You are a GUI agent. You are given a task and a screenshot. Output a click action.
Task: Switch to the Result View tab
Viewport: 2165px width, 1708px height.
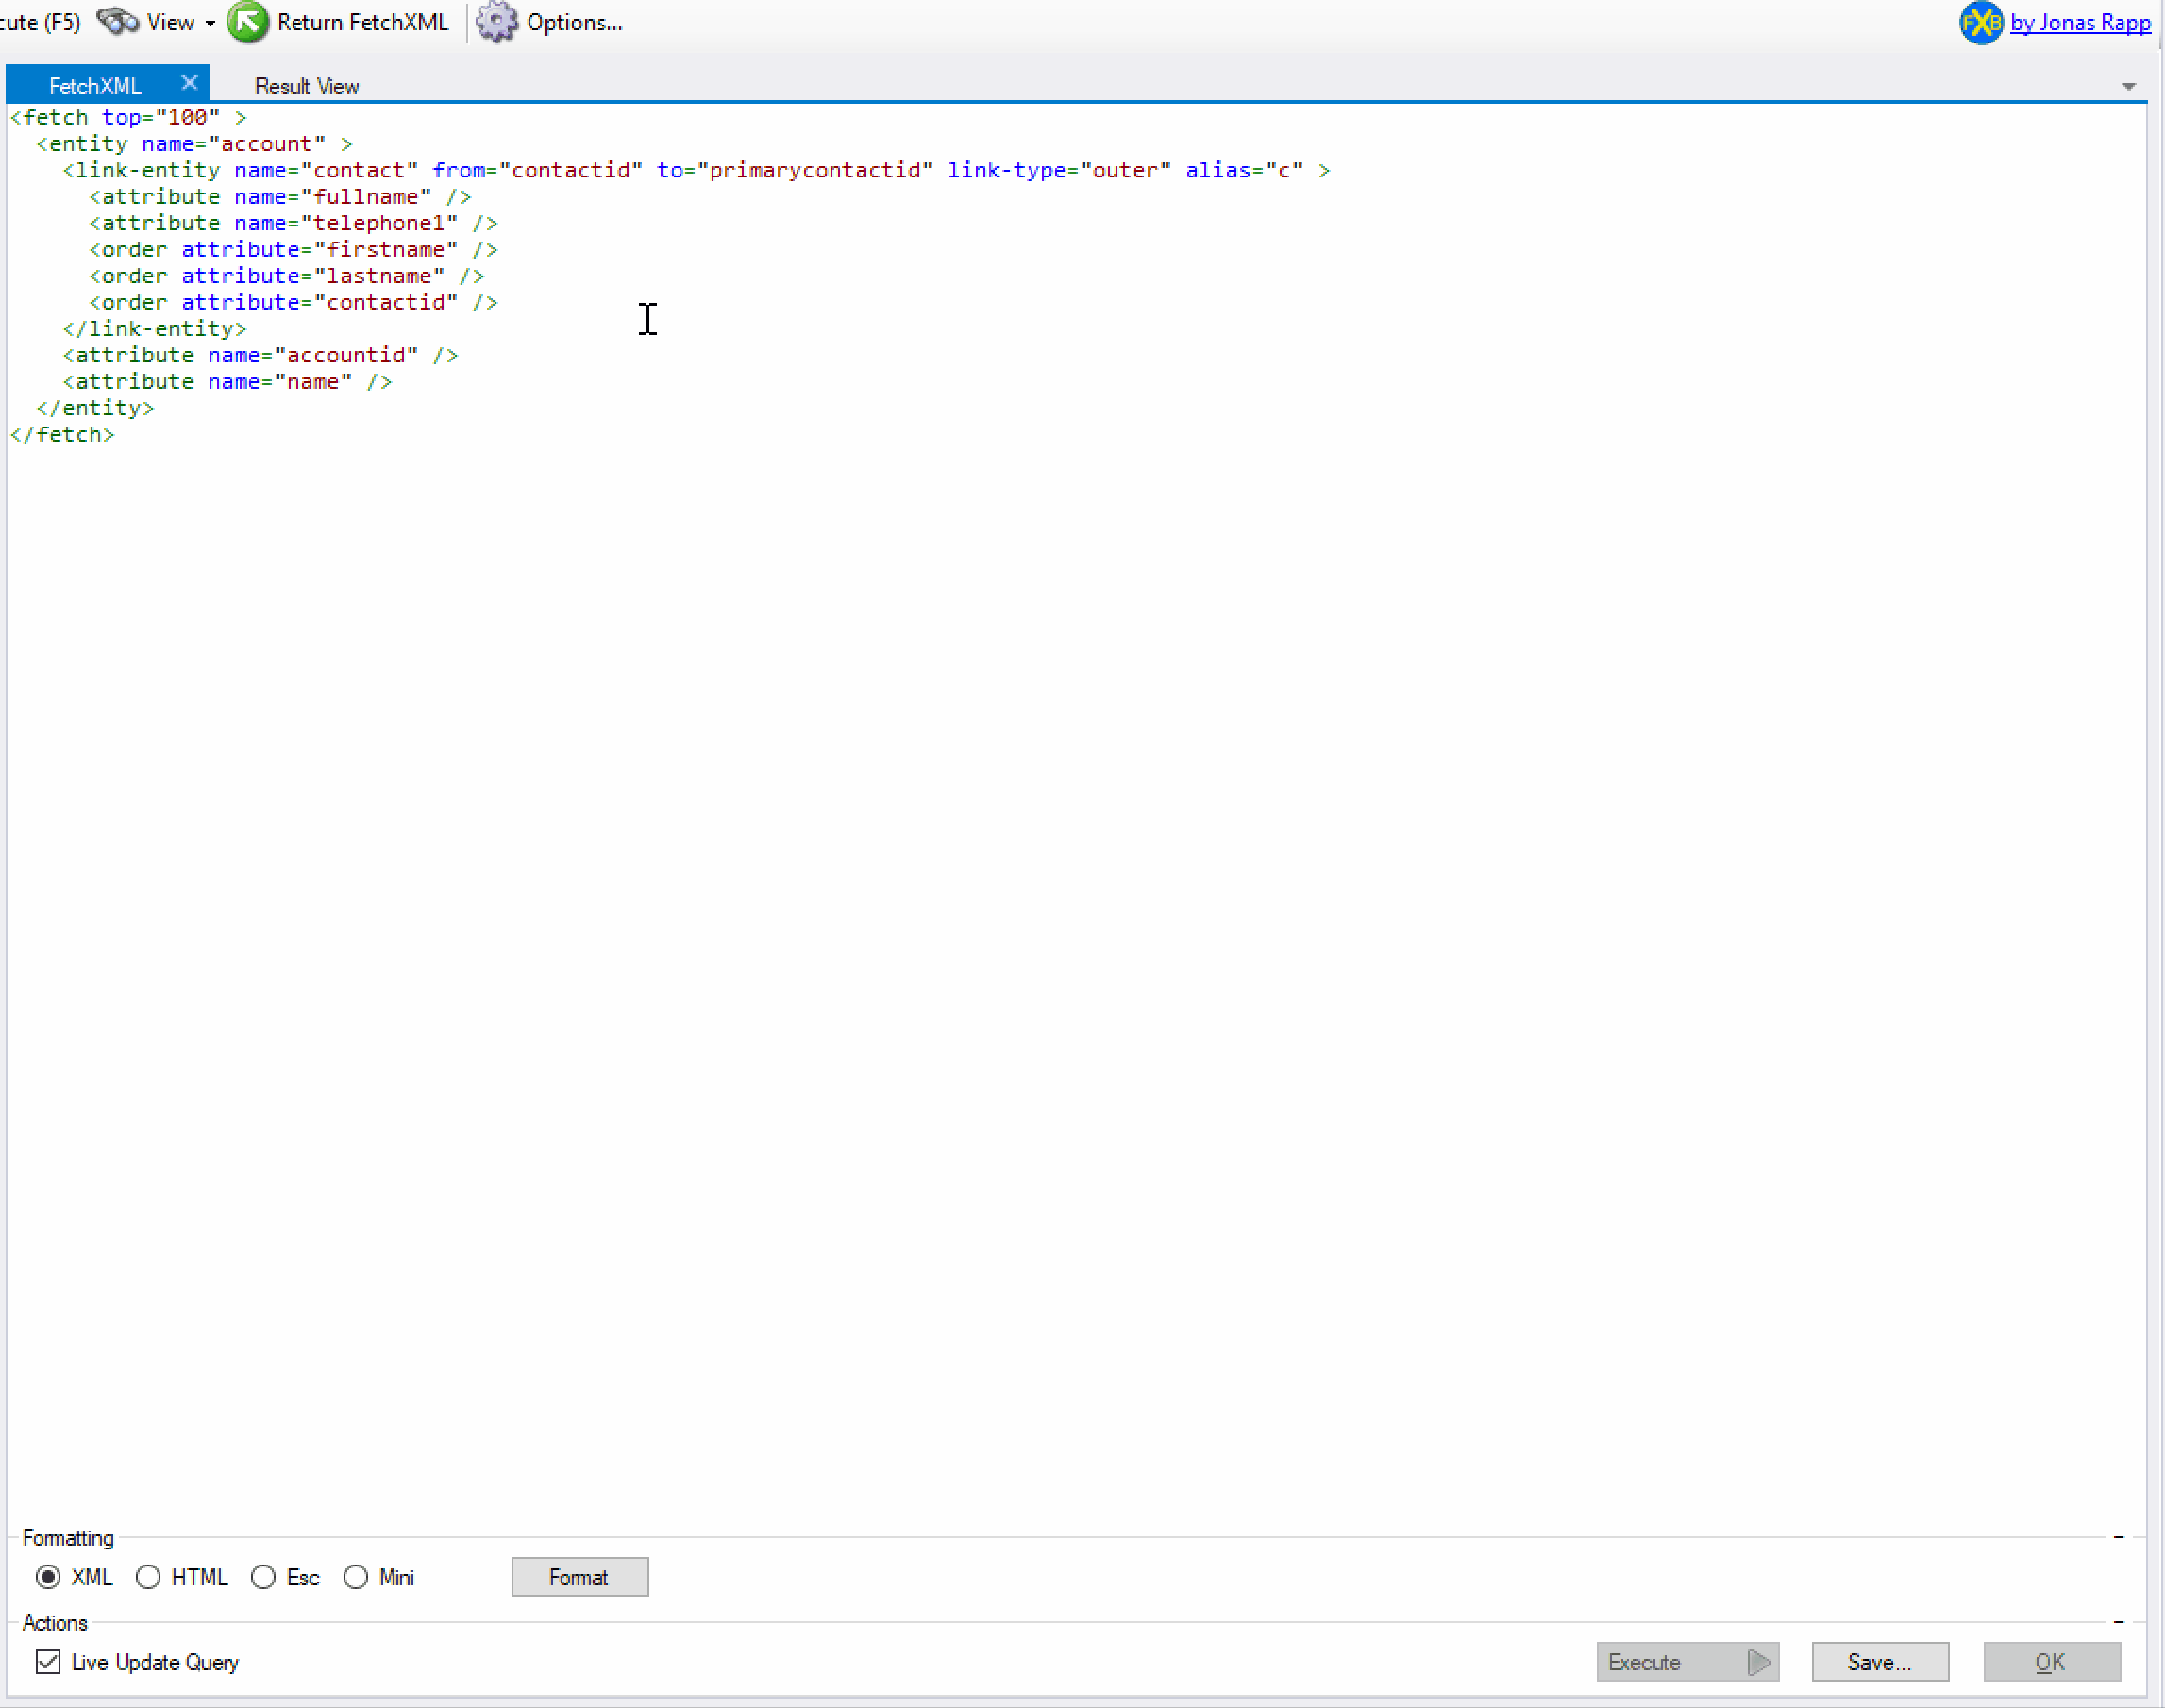pyautogui.click(x=306, y=86)
